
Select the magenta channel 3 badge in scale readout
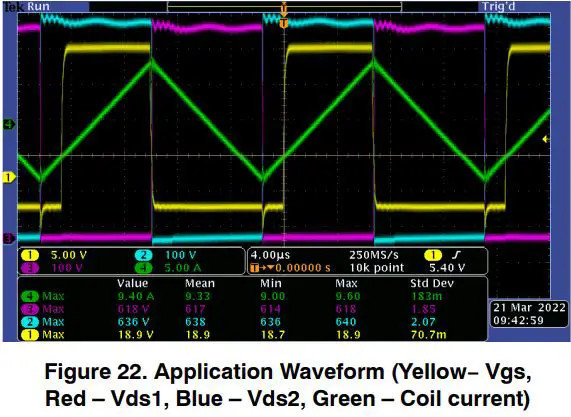point(30,268)
